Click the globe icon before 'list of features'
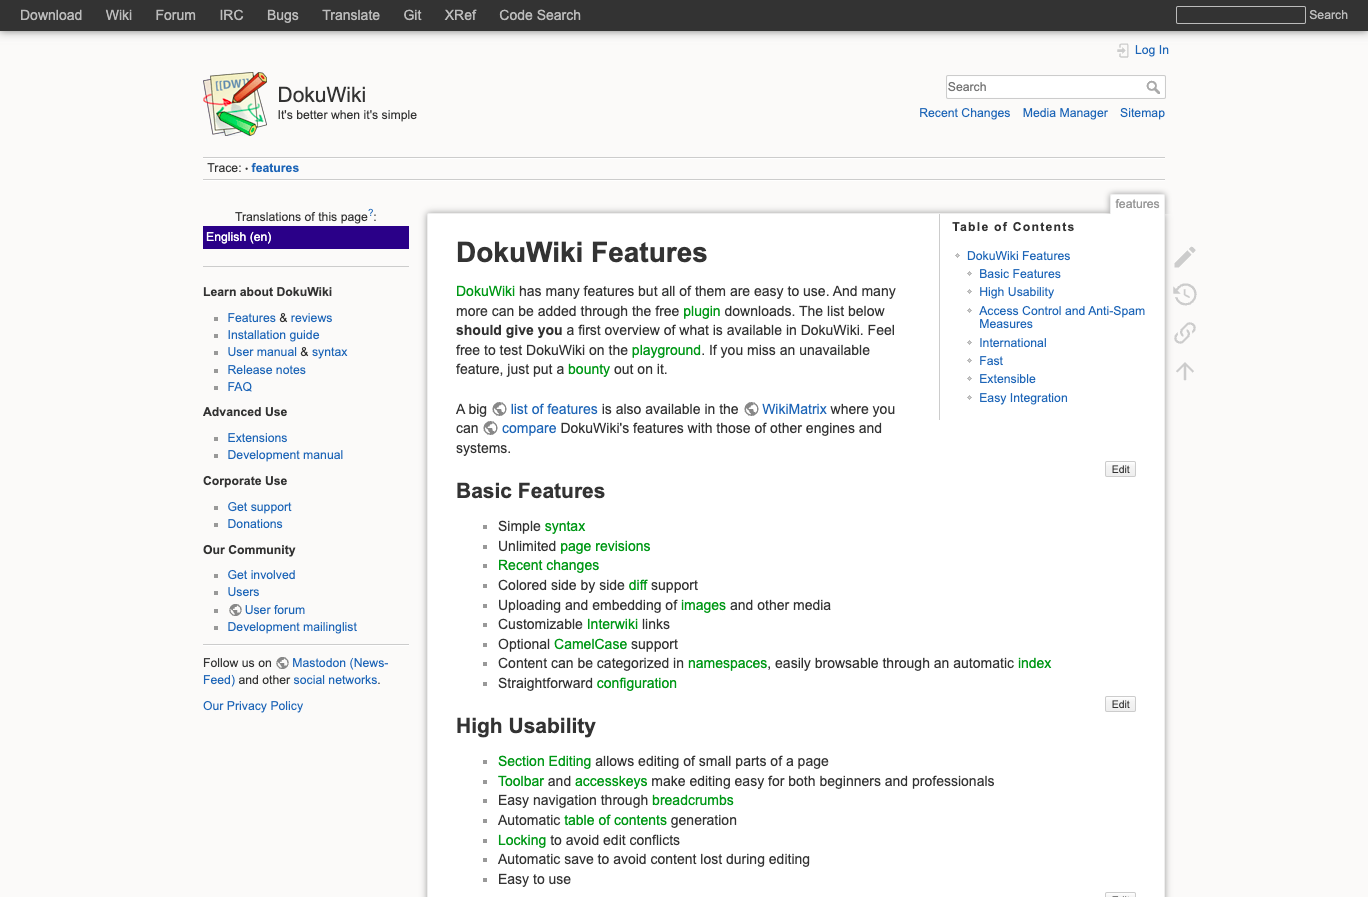This screenshot has width=1368, height=897. (499, 409)
